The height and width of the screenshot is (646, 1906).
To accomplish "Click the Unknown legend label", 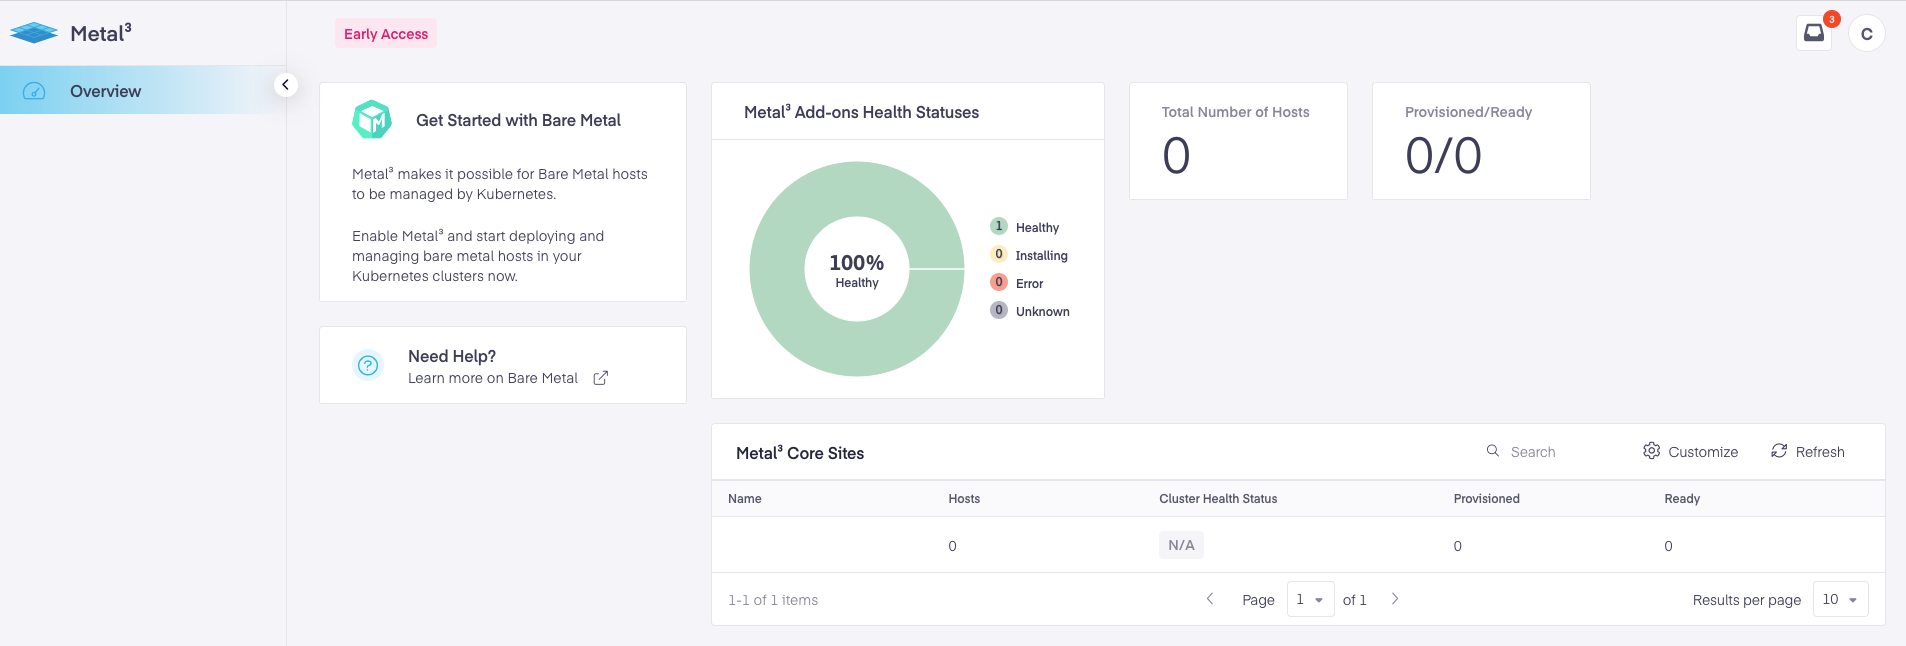I will (x=1043, y=312).
